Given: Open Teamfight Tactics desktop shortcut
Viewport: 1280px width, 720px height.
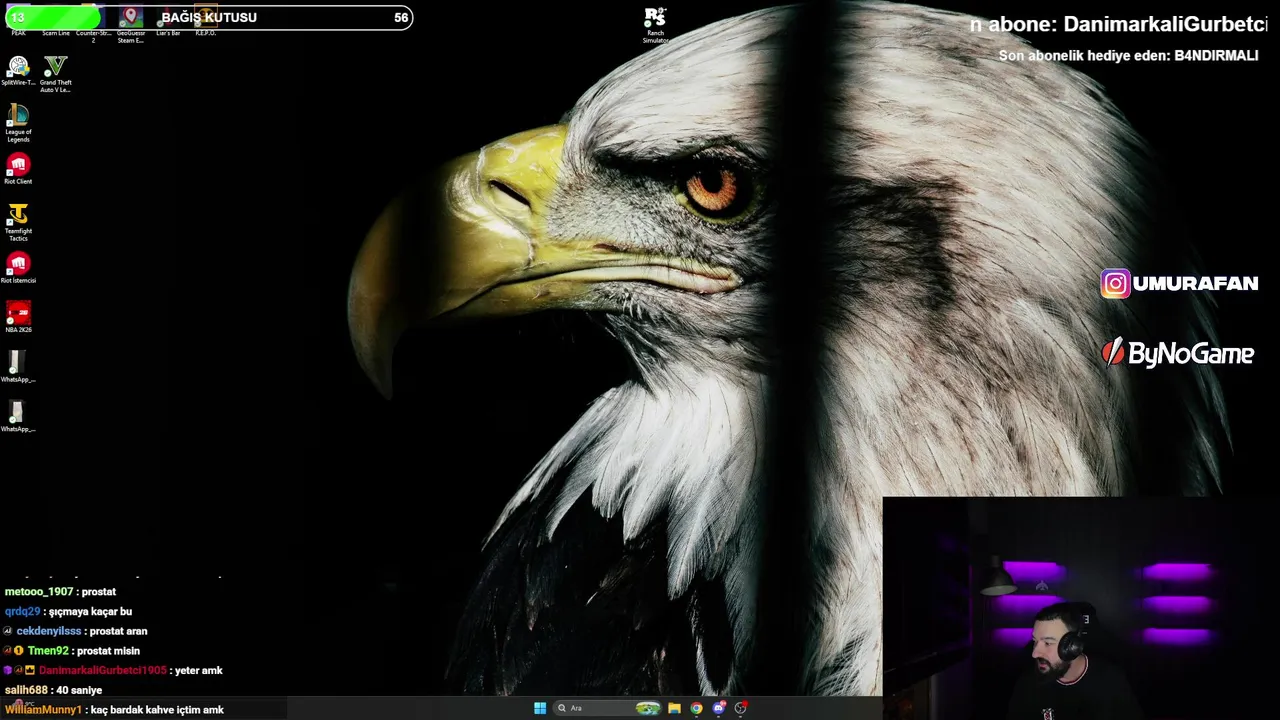Looking at the screenshot, I should pos(18,222).
